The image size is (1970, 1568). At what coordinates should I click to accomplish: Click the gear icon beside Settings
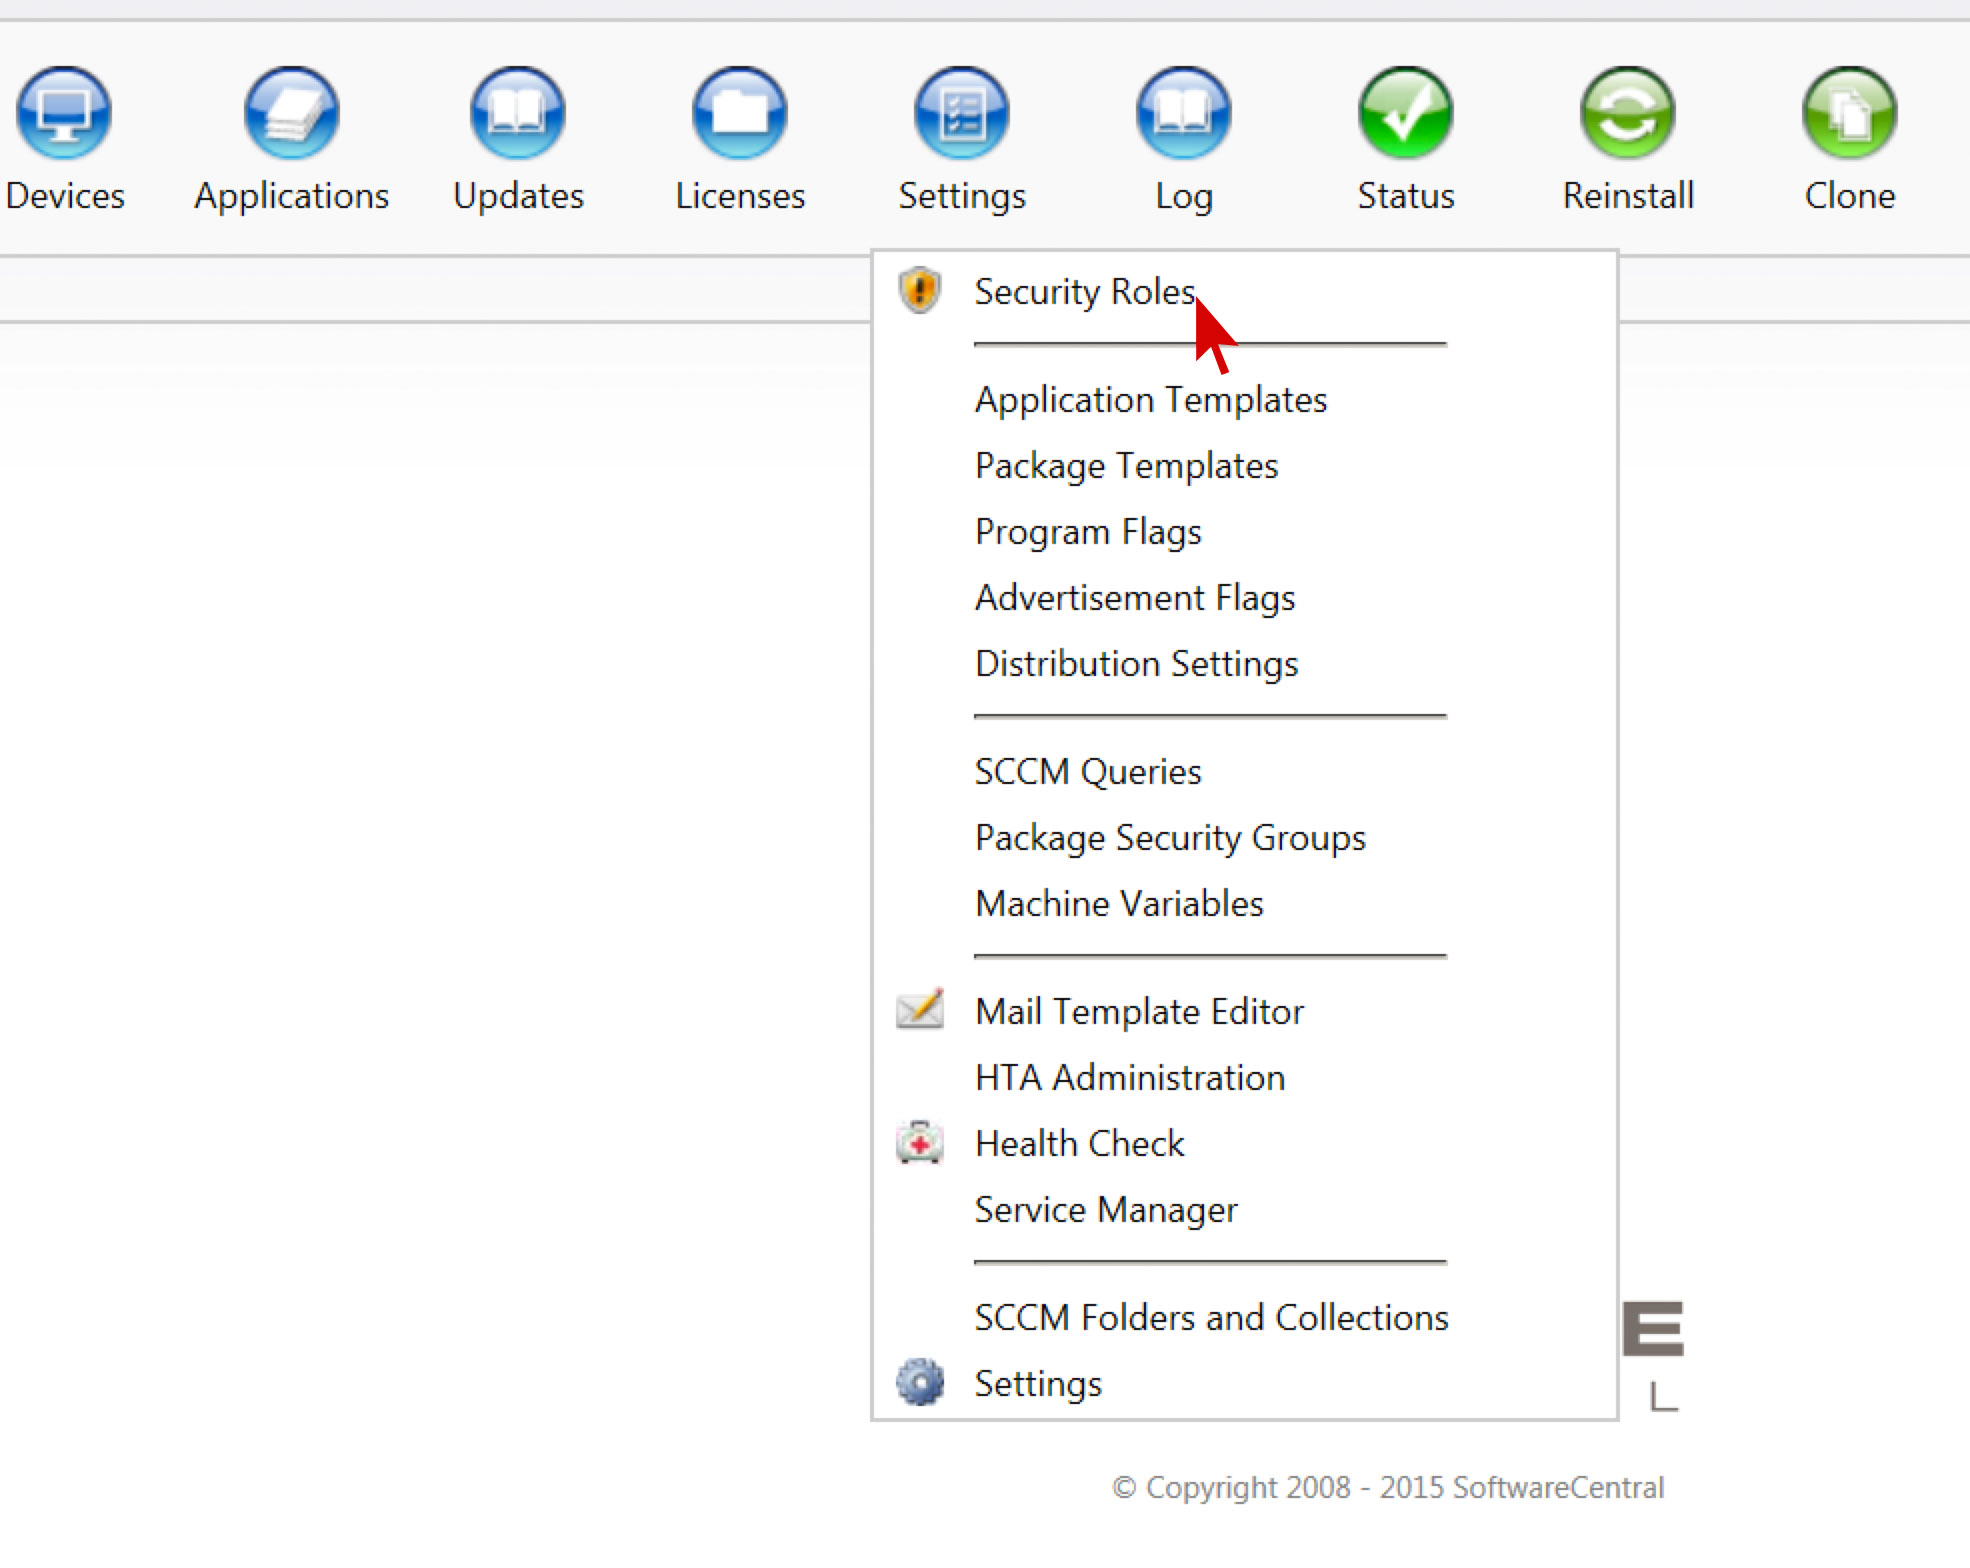[x=920, y=1382]
